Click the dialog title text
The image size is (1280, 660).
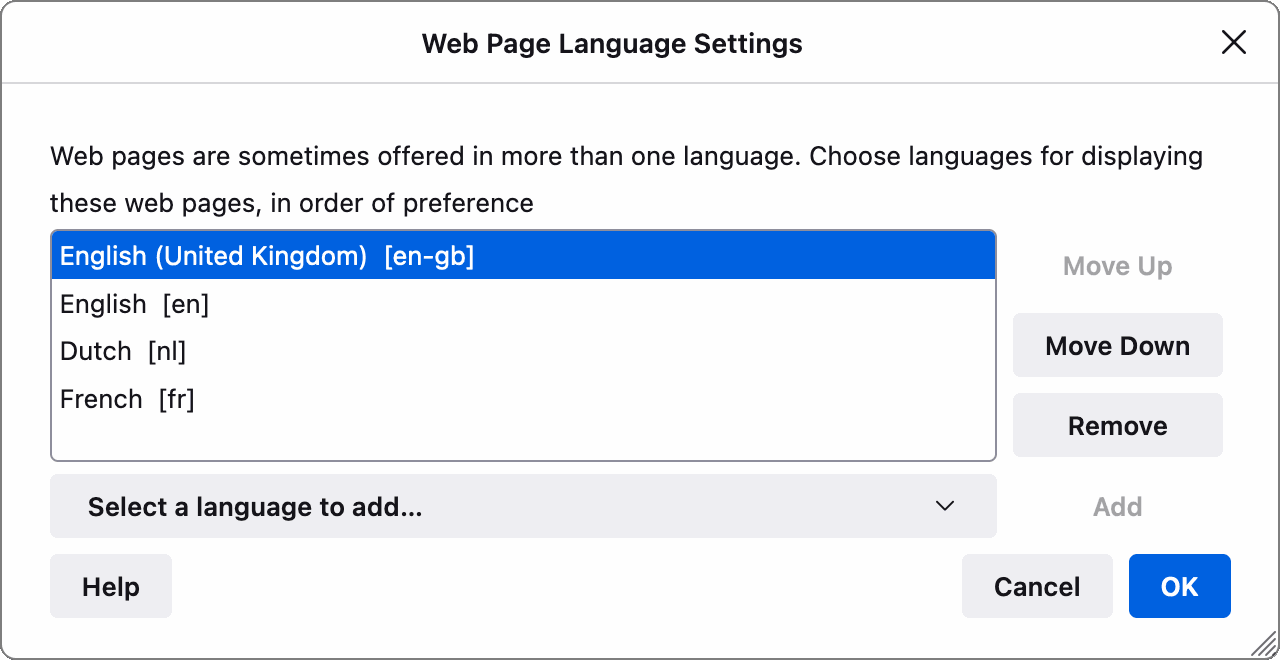(x=612, y=43)
